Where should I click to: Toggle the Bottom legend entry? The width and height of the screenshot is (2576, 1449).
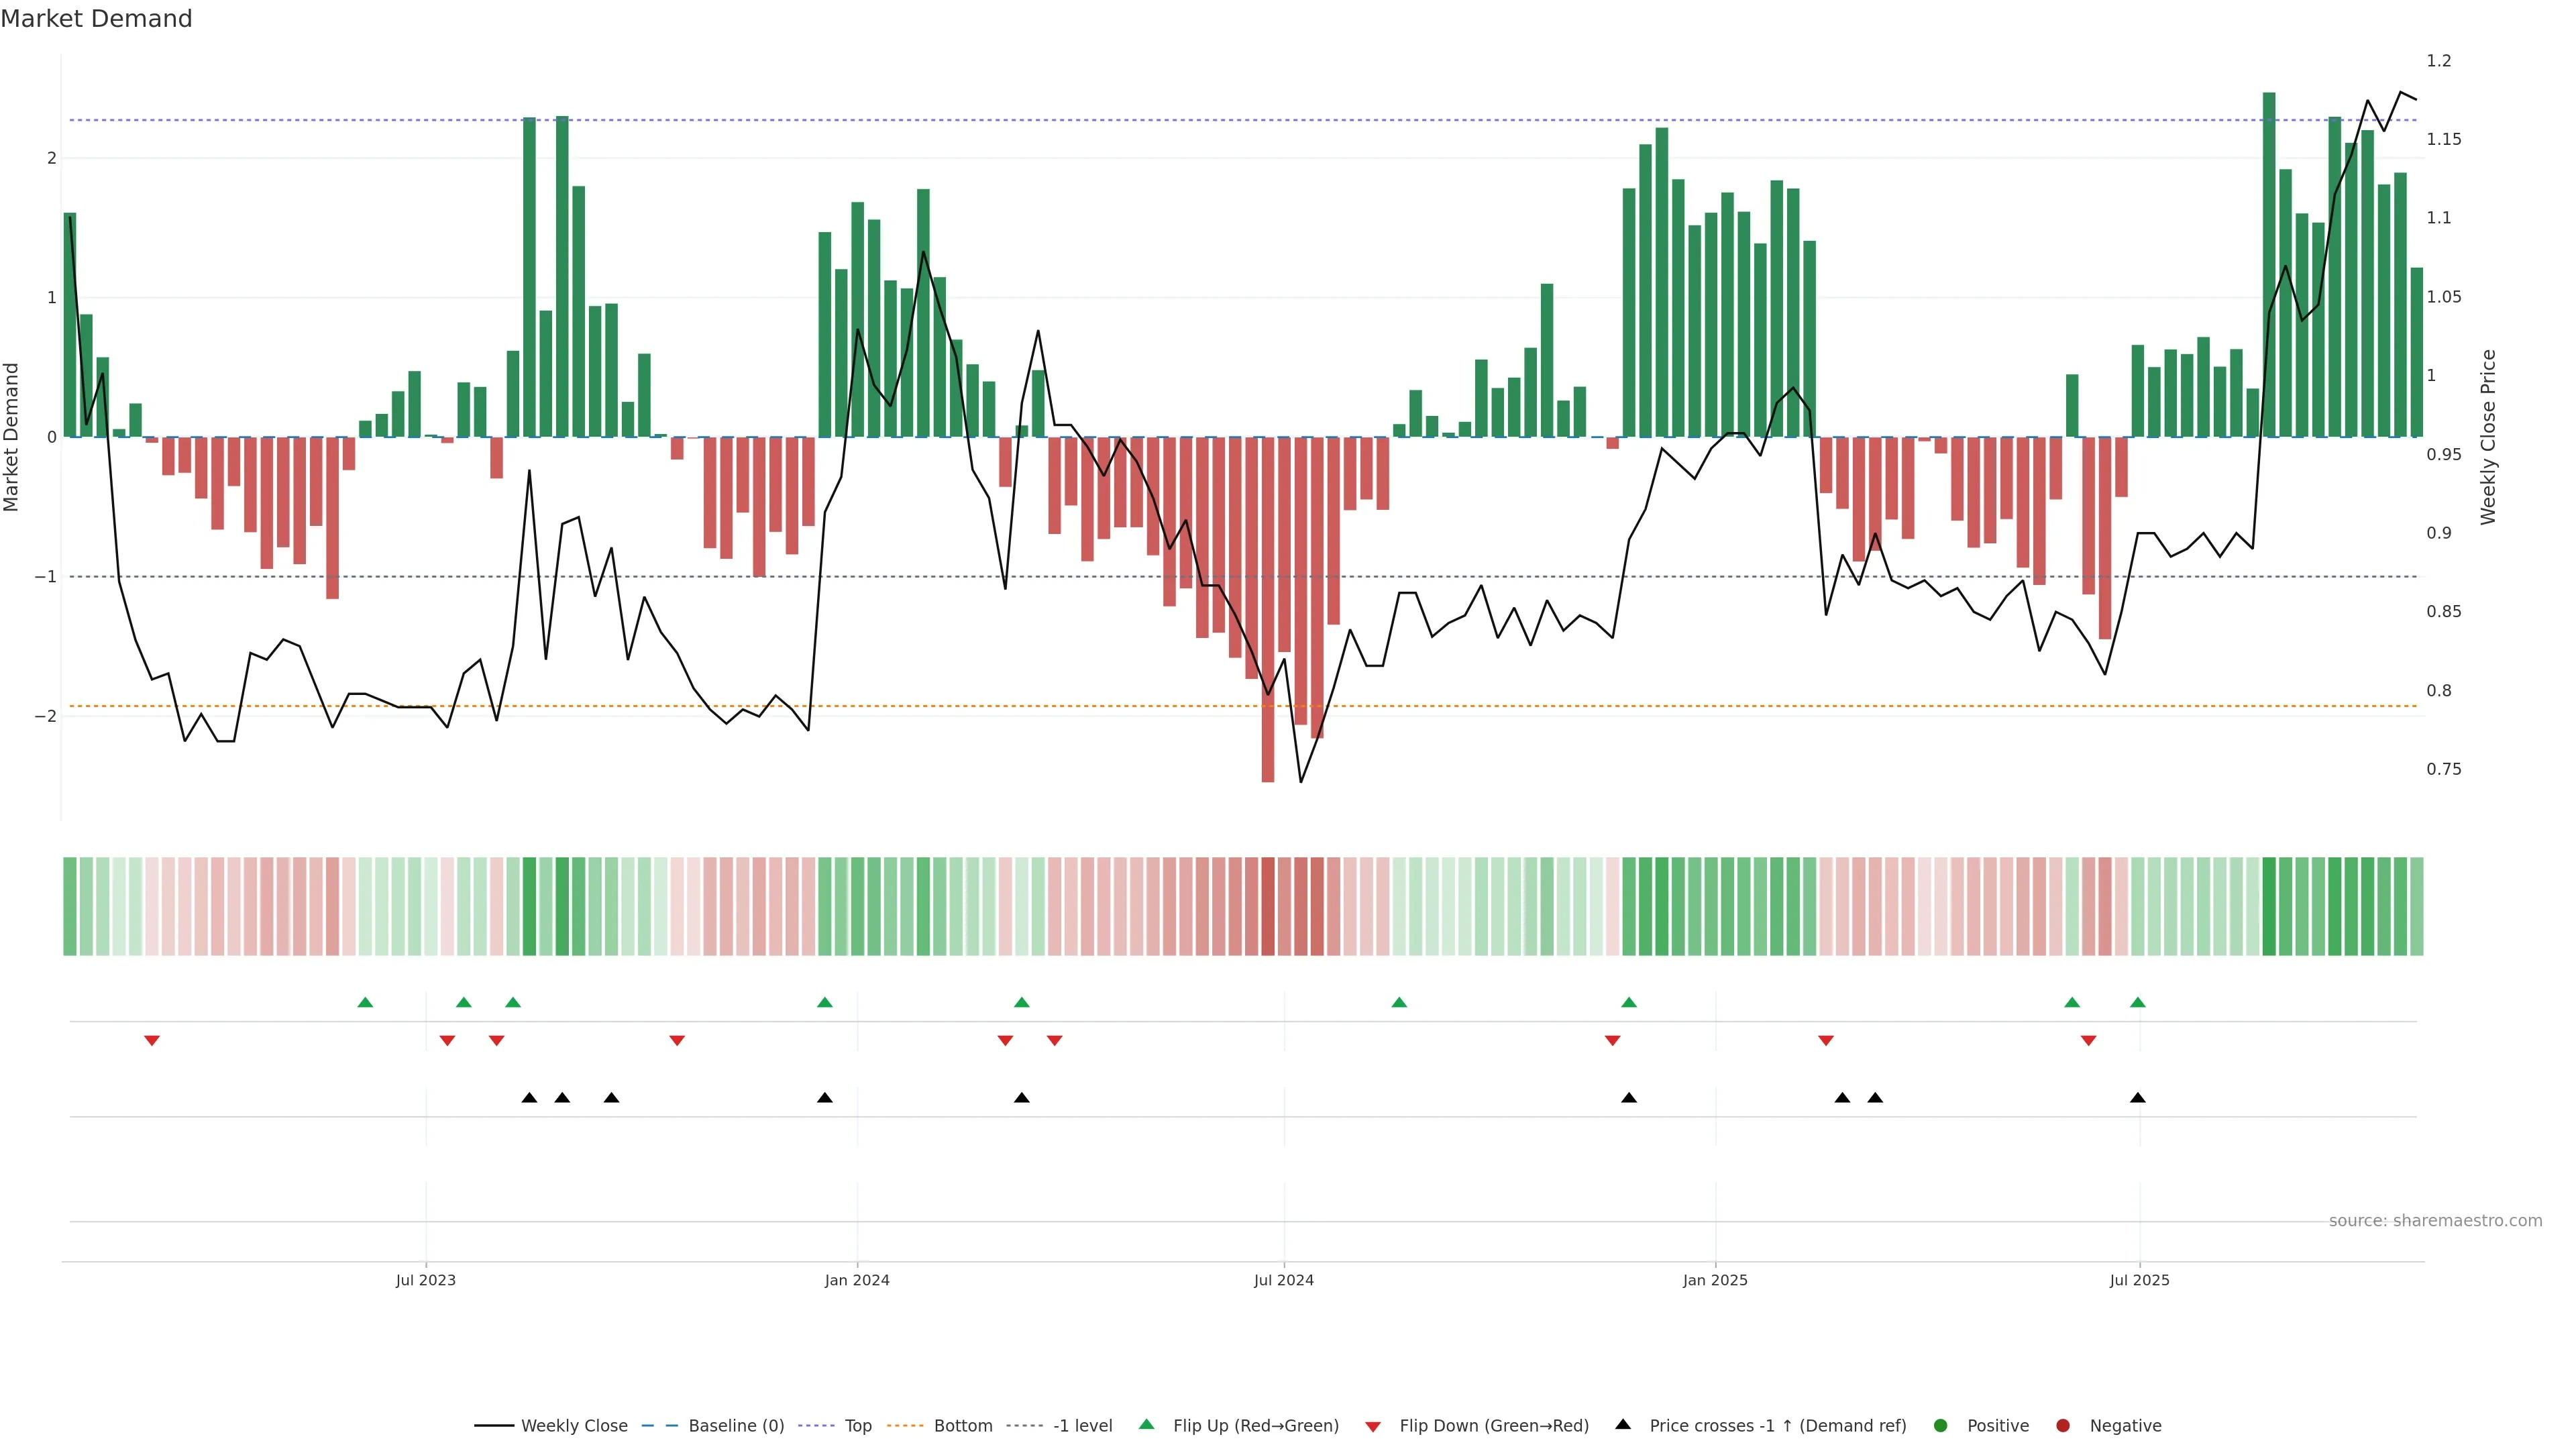coord(962,1425)
